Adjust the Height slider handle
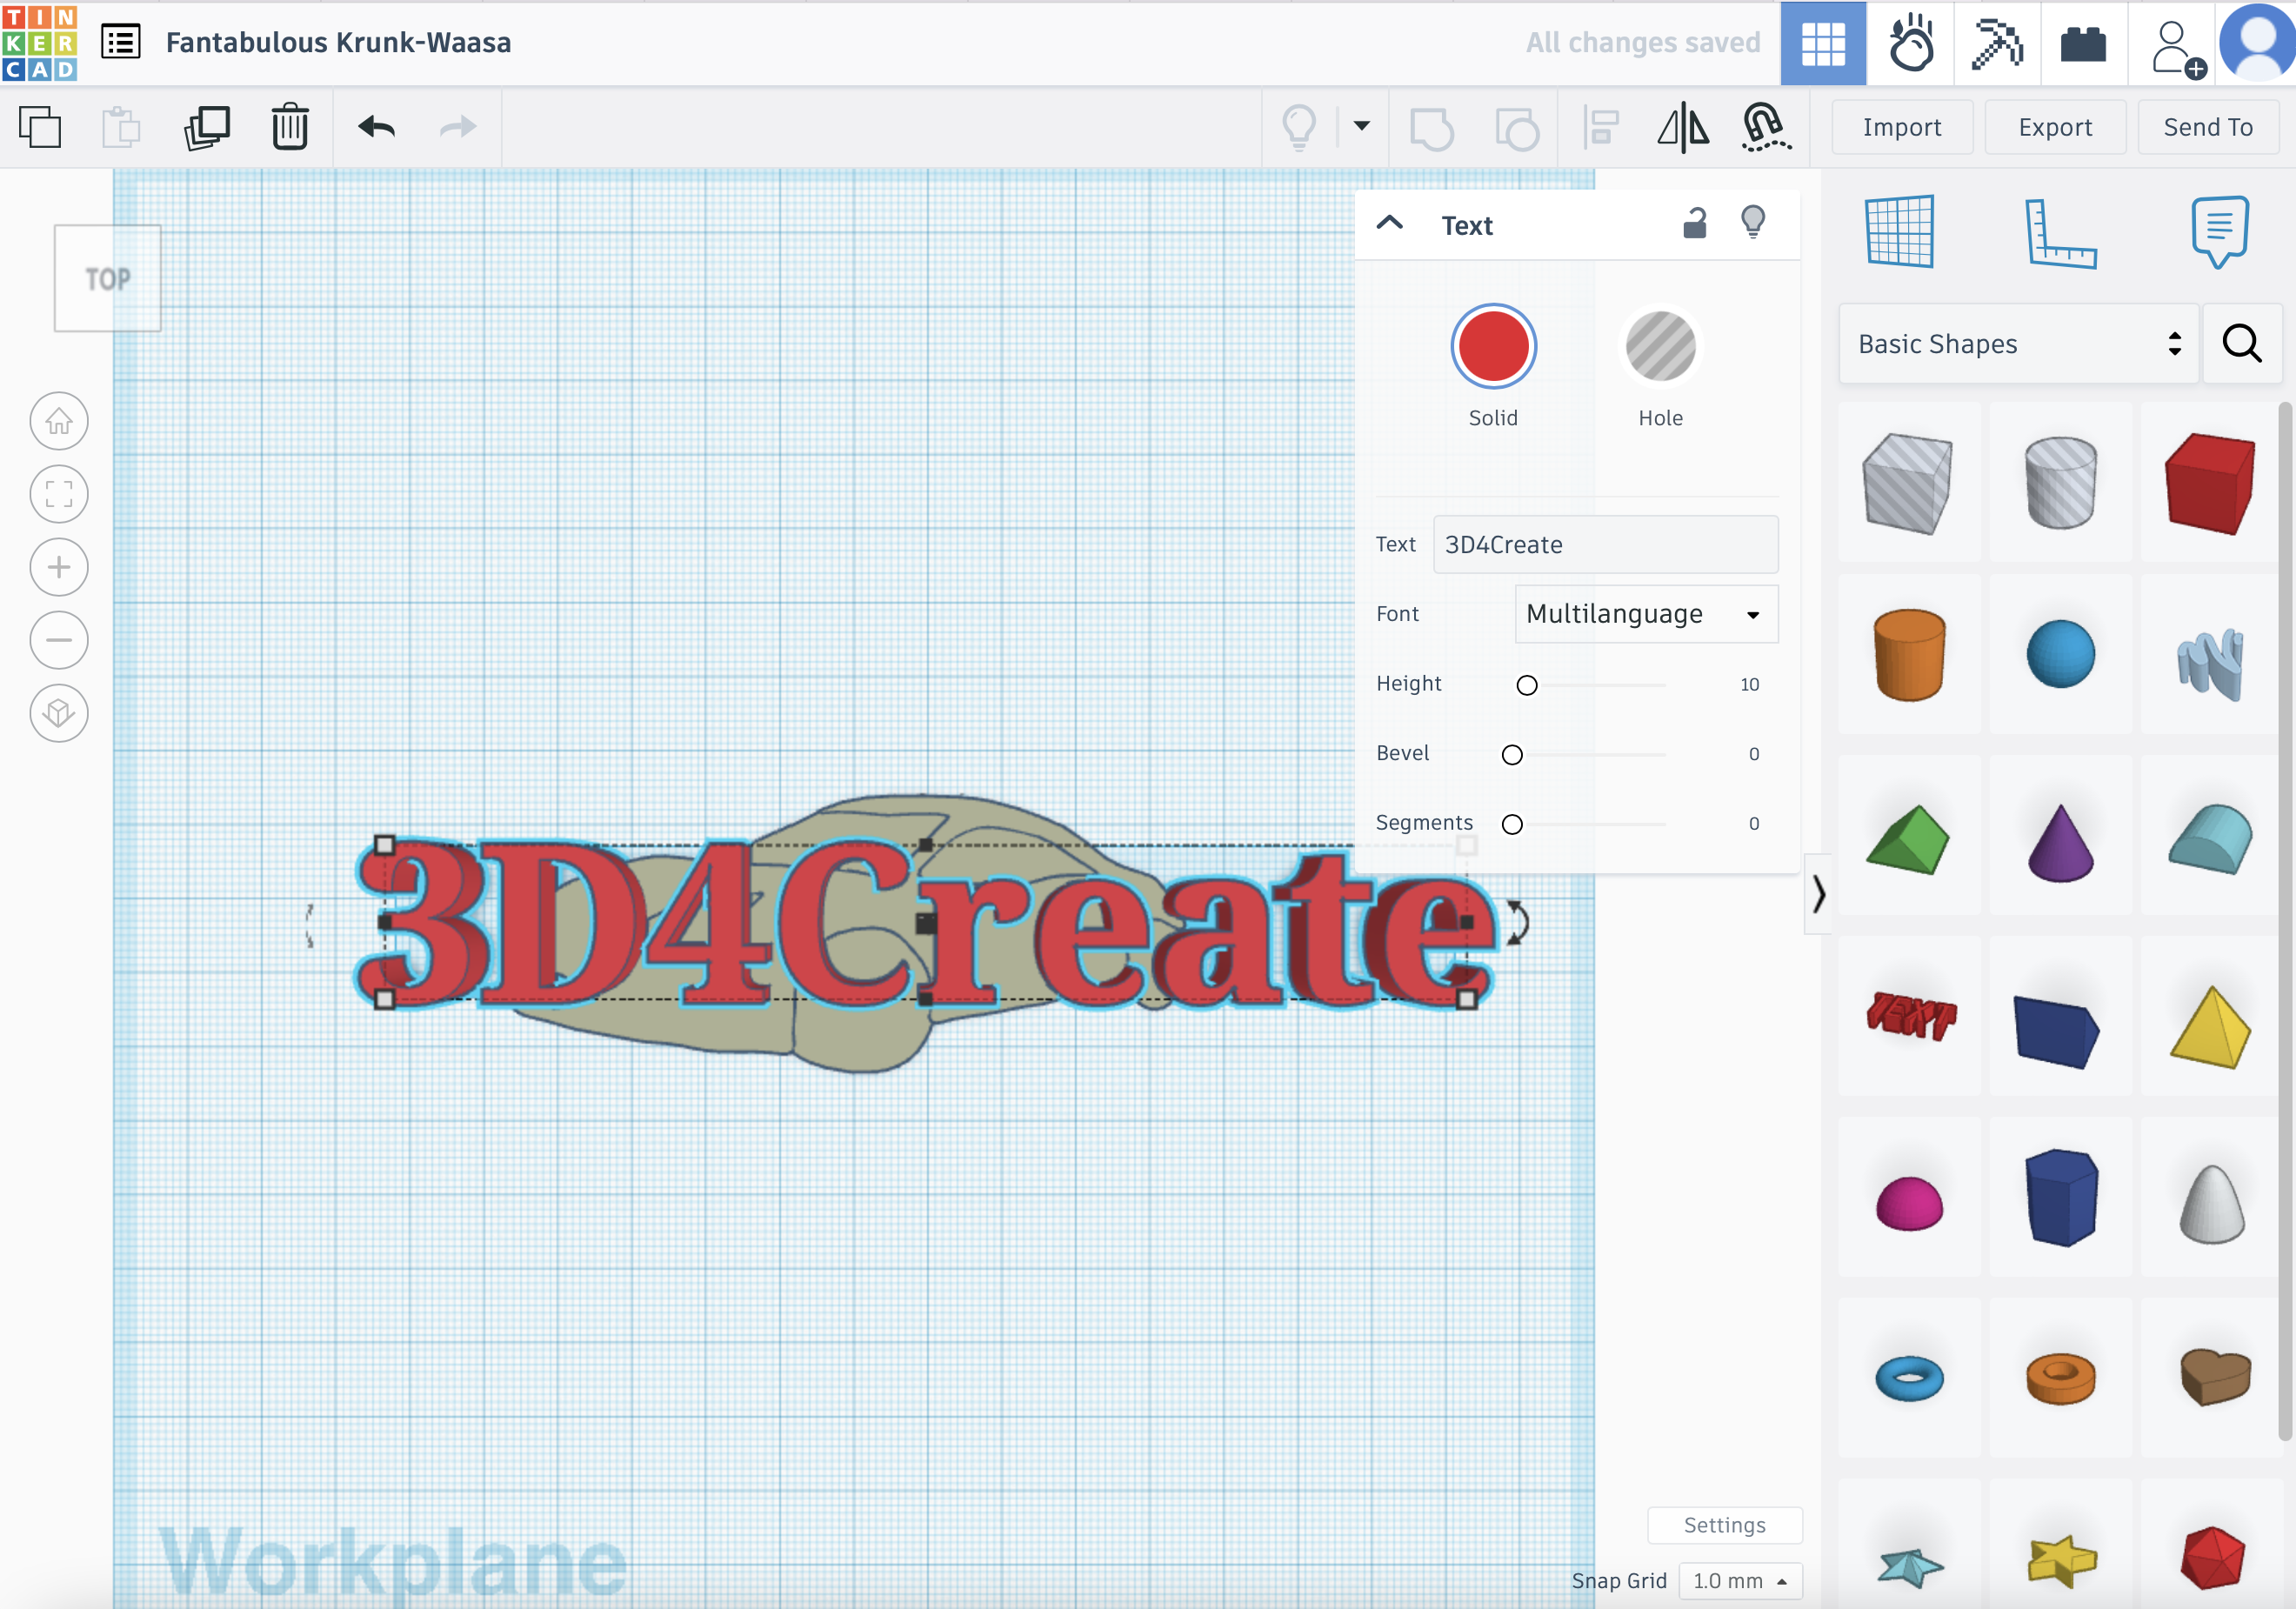 tap(1526, 685)
